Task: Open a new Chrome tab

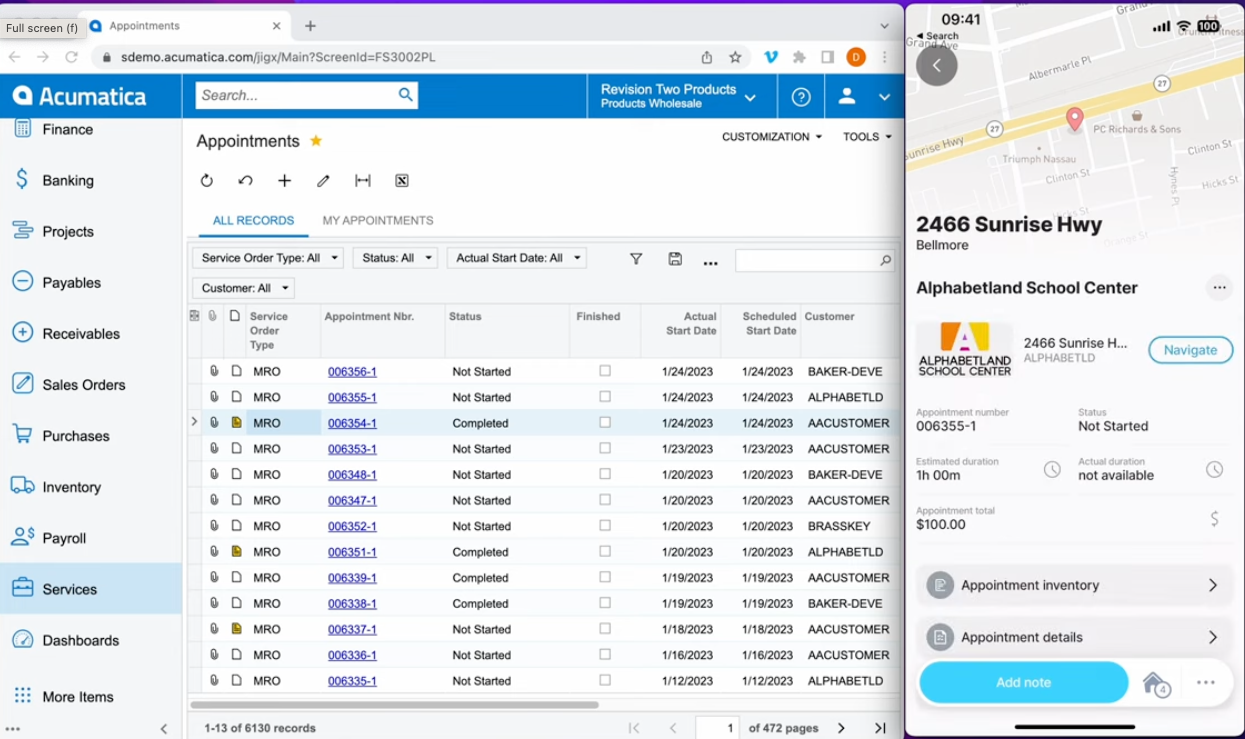Action: tap(310, 26)
